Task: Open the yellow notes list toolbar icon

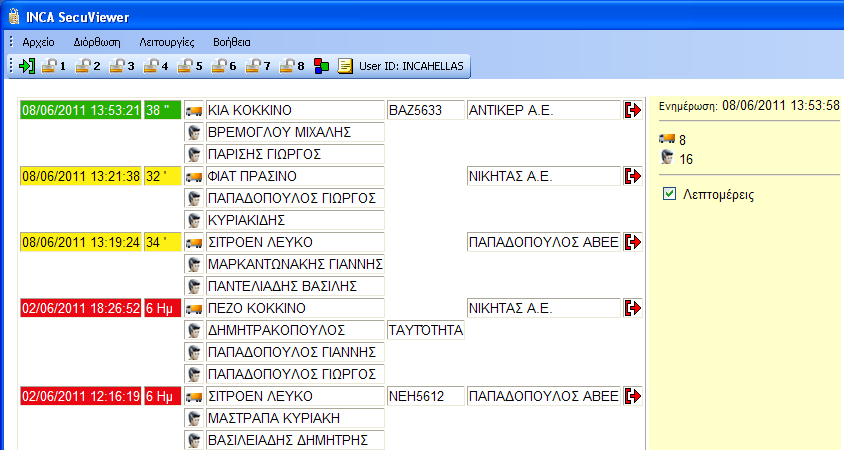Action: click(345, 66)
